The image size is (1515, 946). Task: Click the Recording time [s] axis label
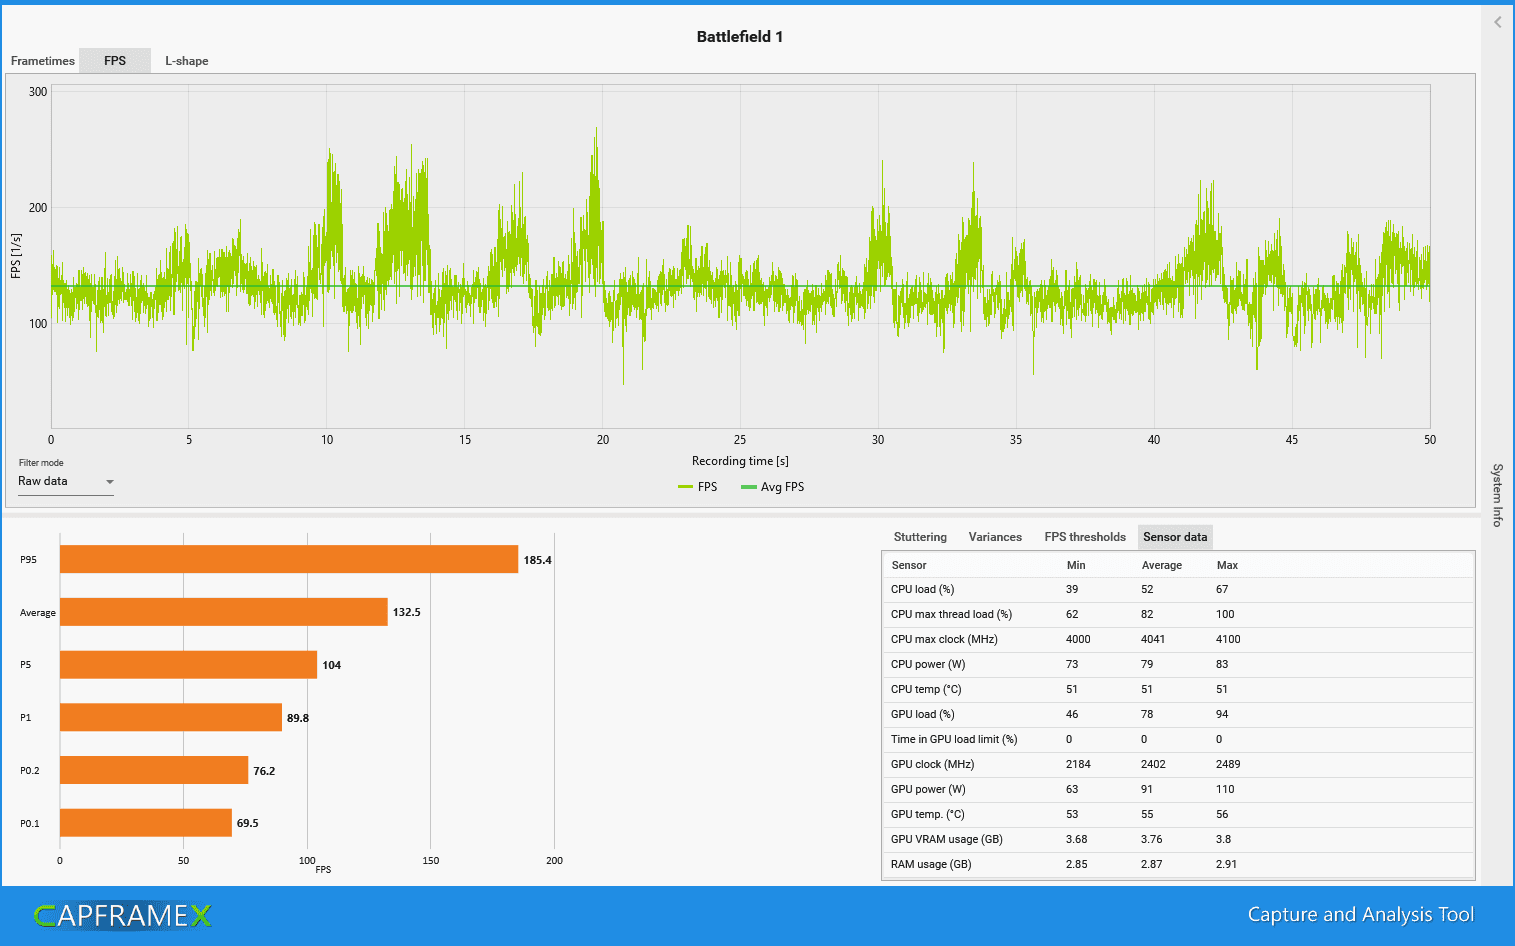point(740,461)
